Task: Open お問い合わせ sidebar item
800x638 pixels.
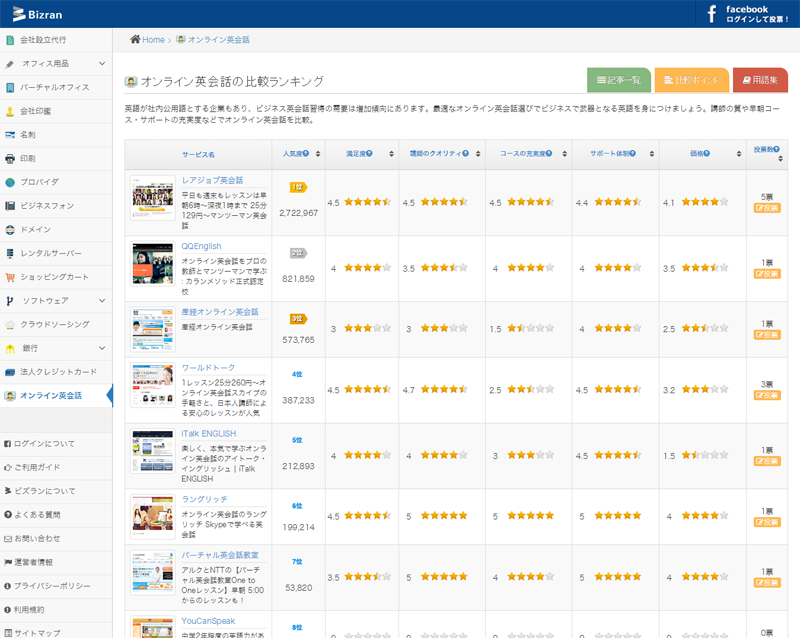Action: tap(56, 538)
